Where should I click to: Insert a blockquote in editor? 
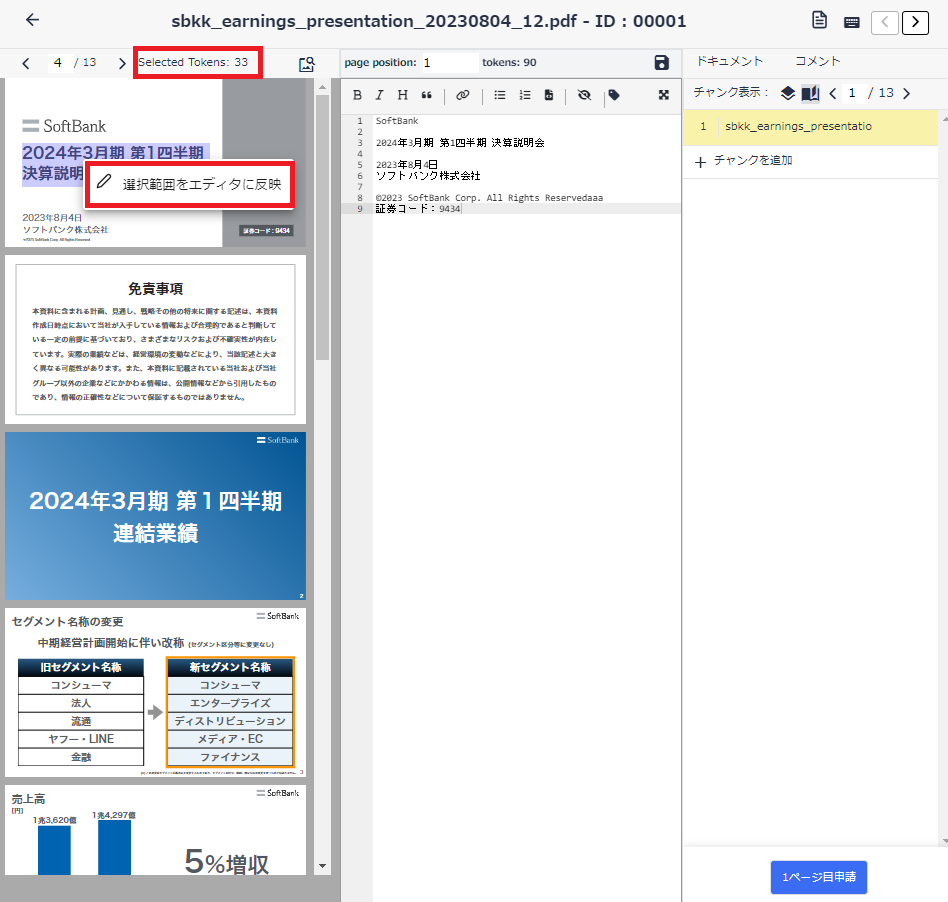pyautogui.click(x=426, y=95)
